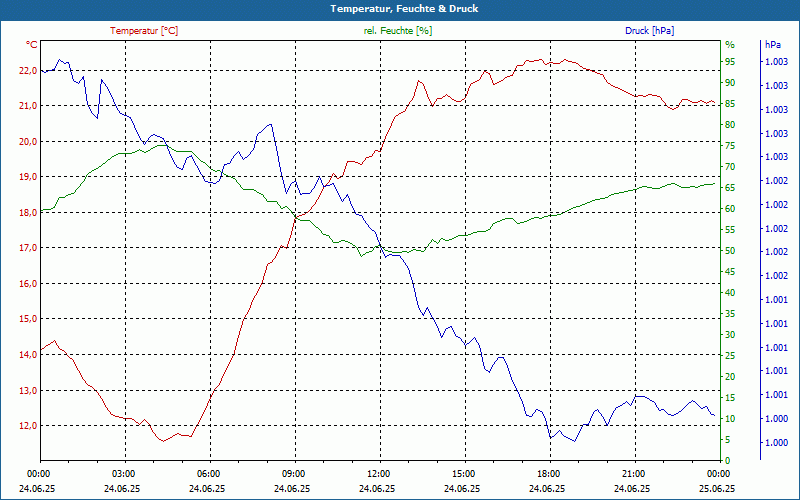Click the 5 humidity axis label

point(728,440)
